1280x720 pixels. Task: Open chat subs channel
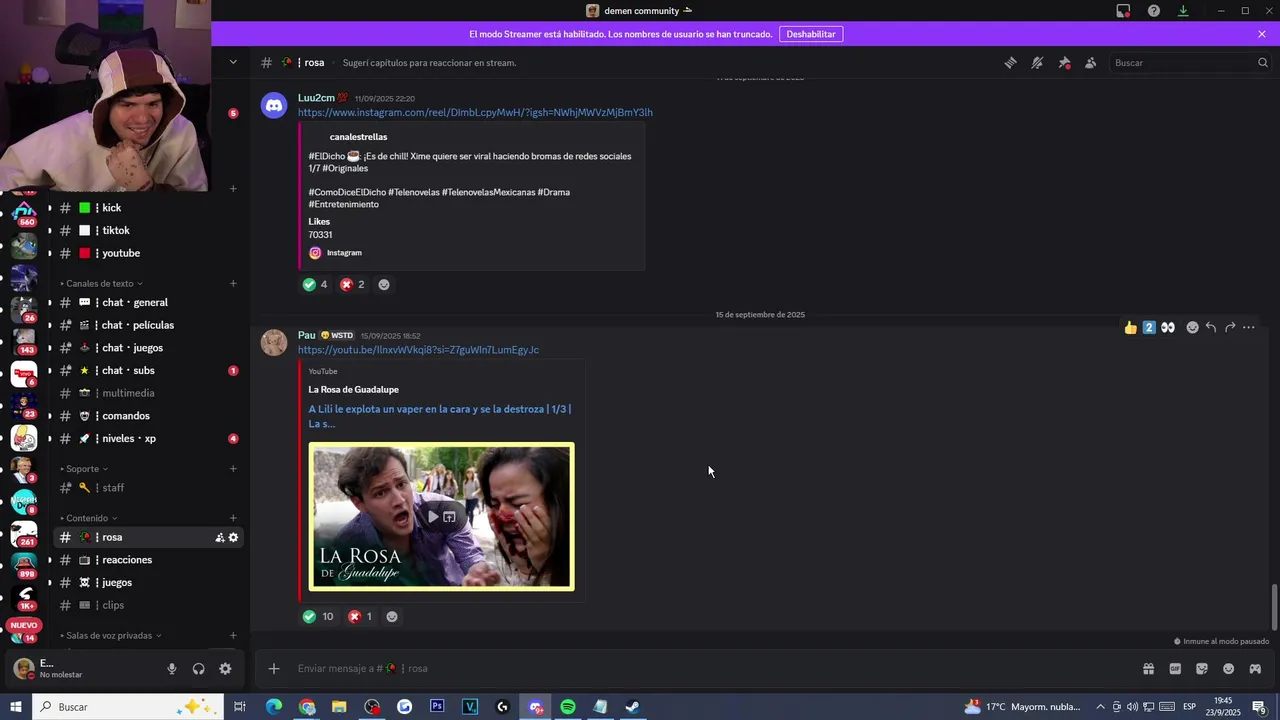click(147, 371)
